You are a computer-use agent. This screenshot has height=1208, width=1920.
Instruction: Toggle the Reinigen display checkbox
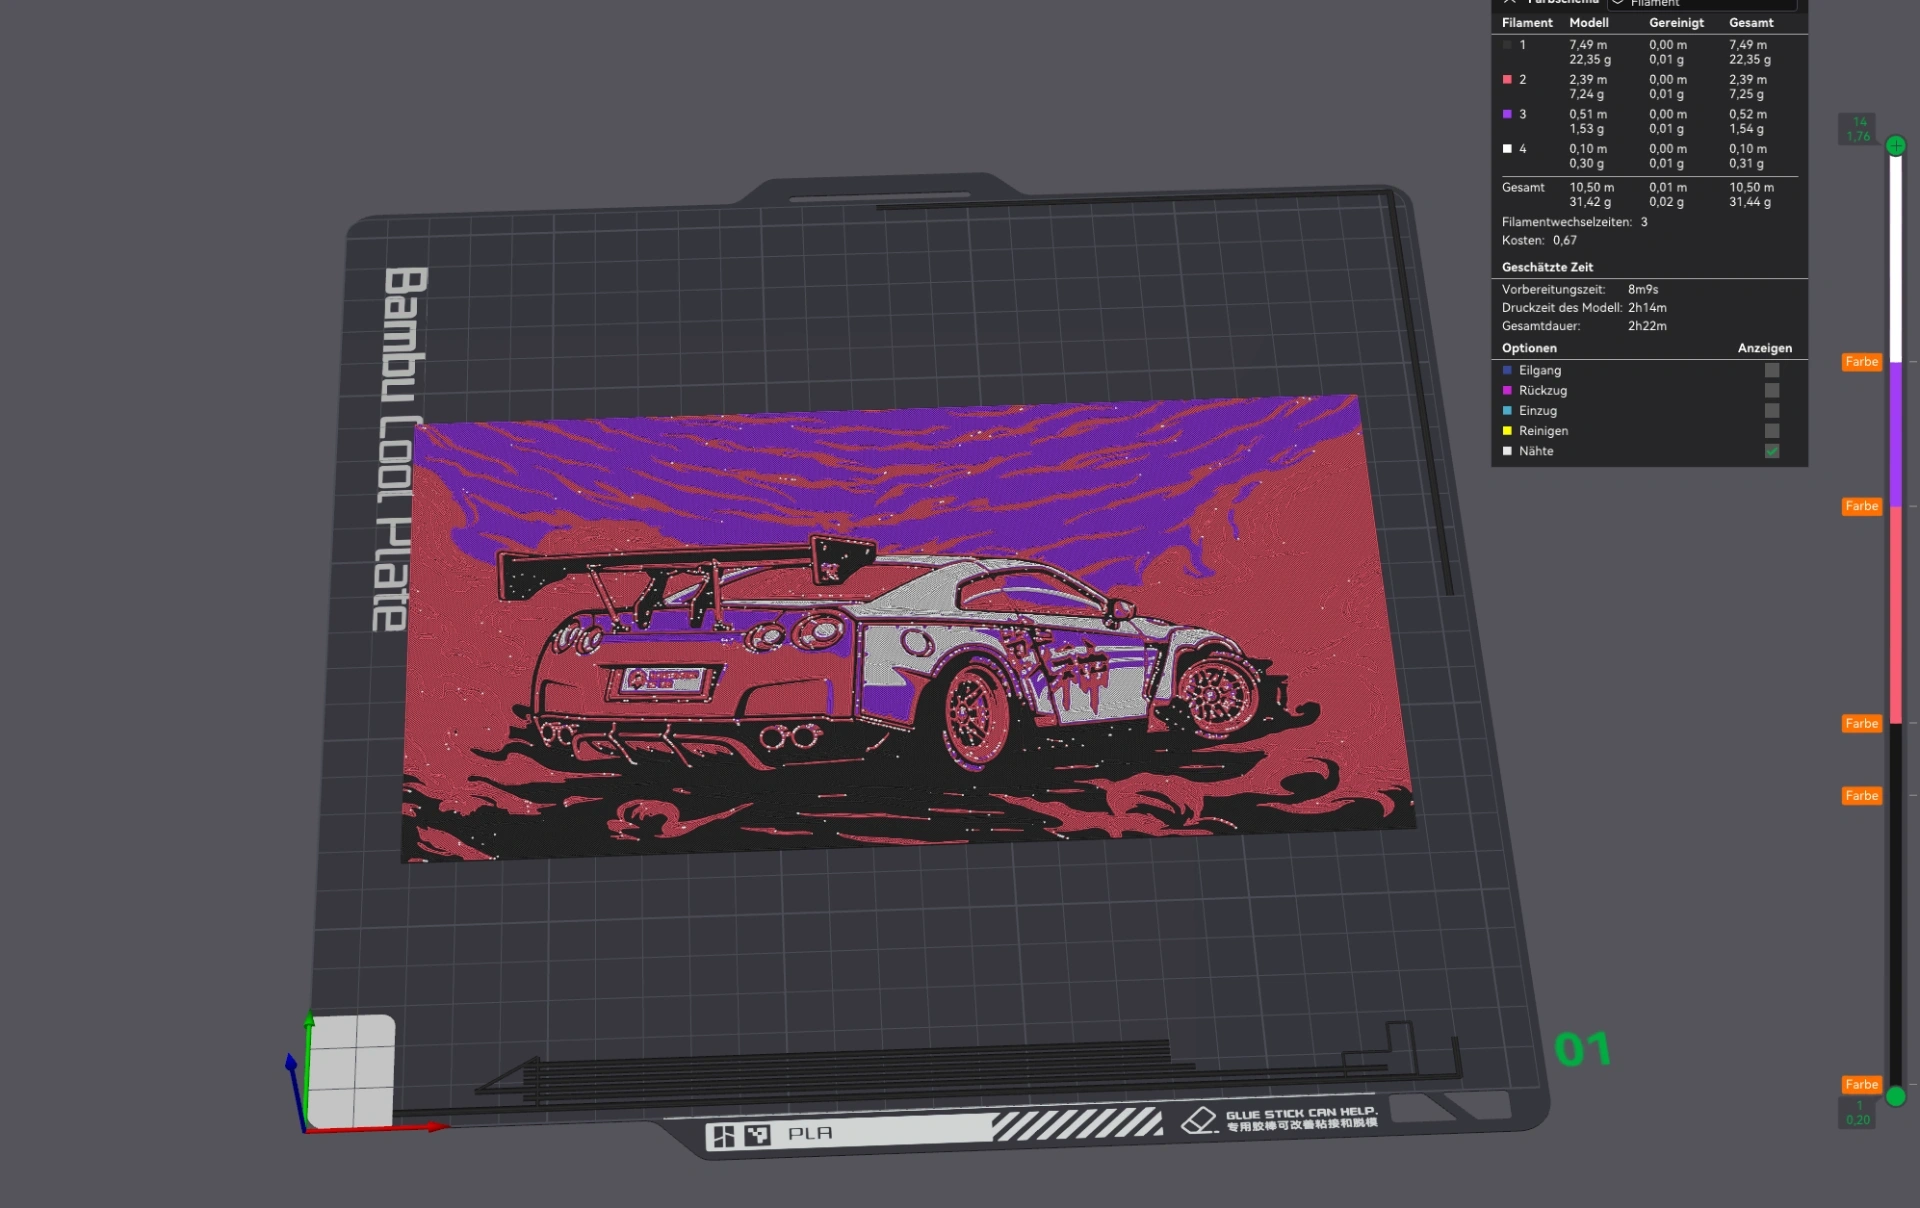pyautogui.click(x=1772, y=431)
